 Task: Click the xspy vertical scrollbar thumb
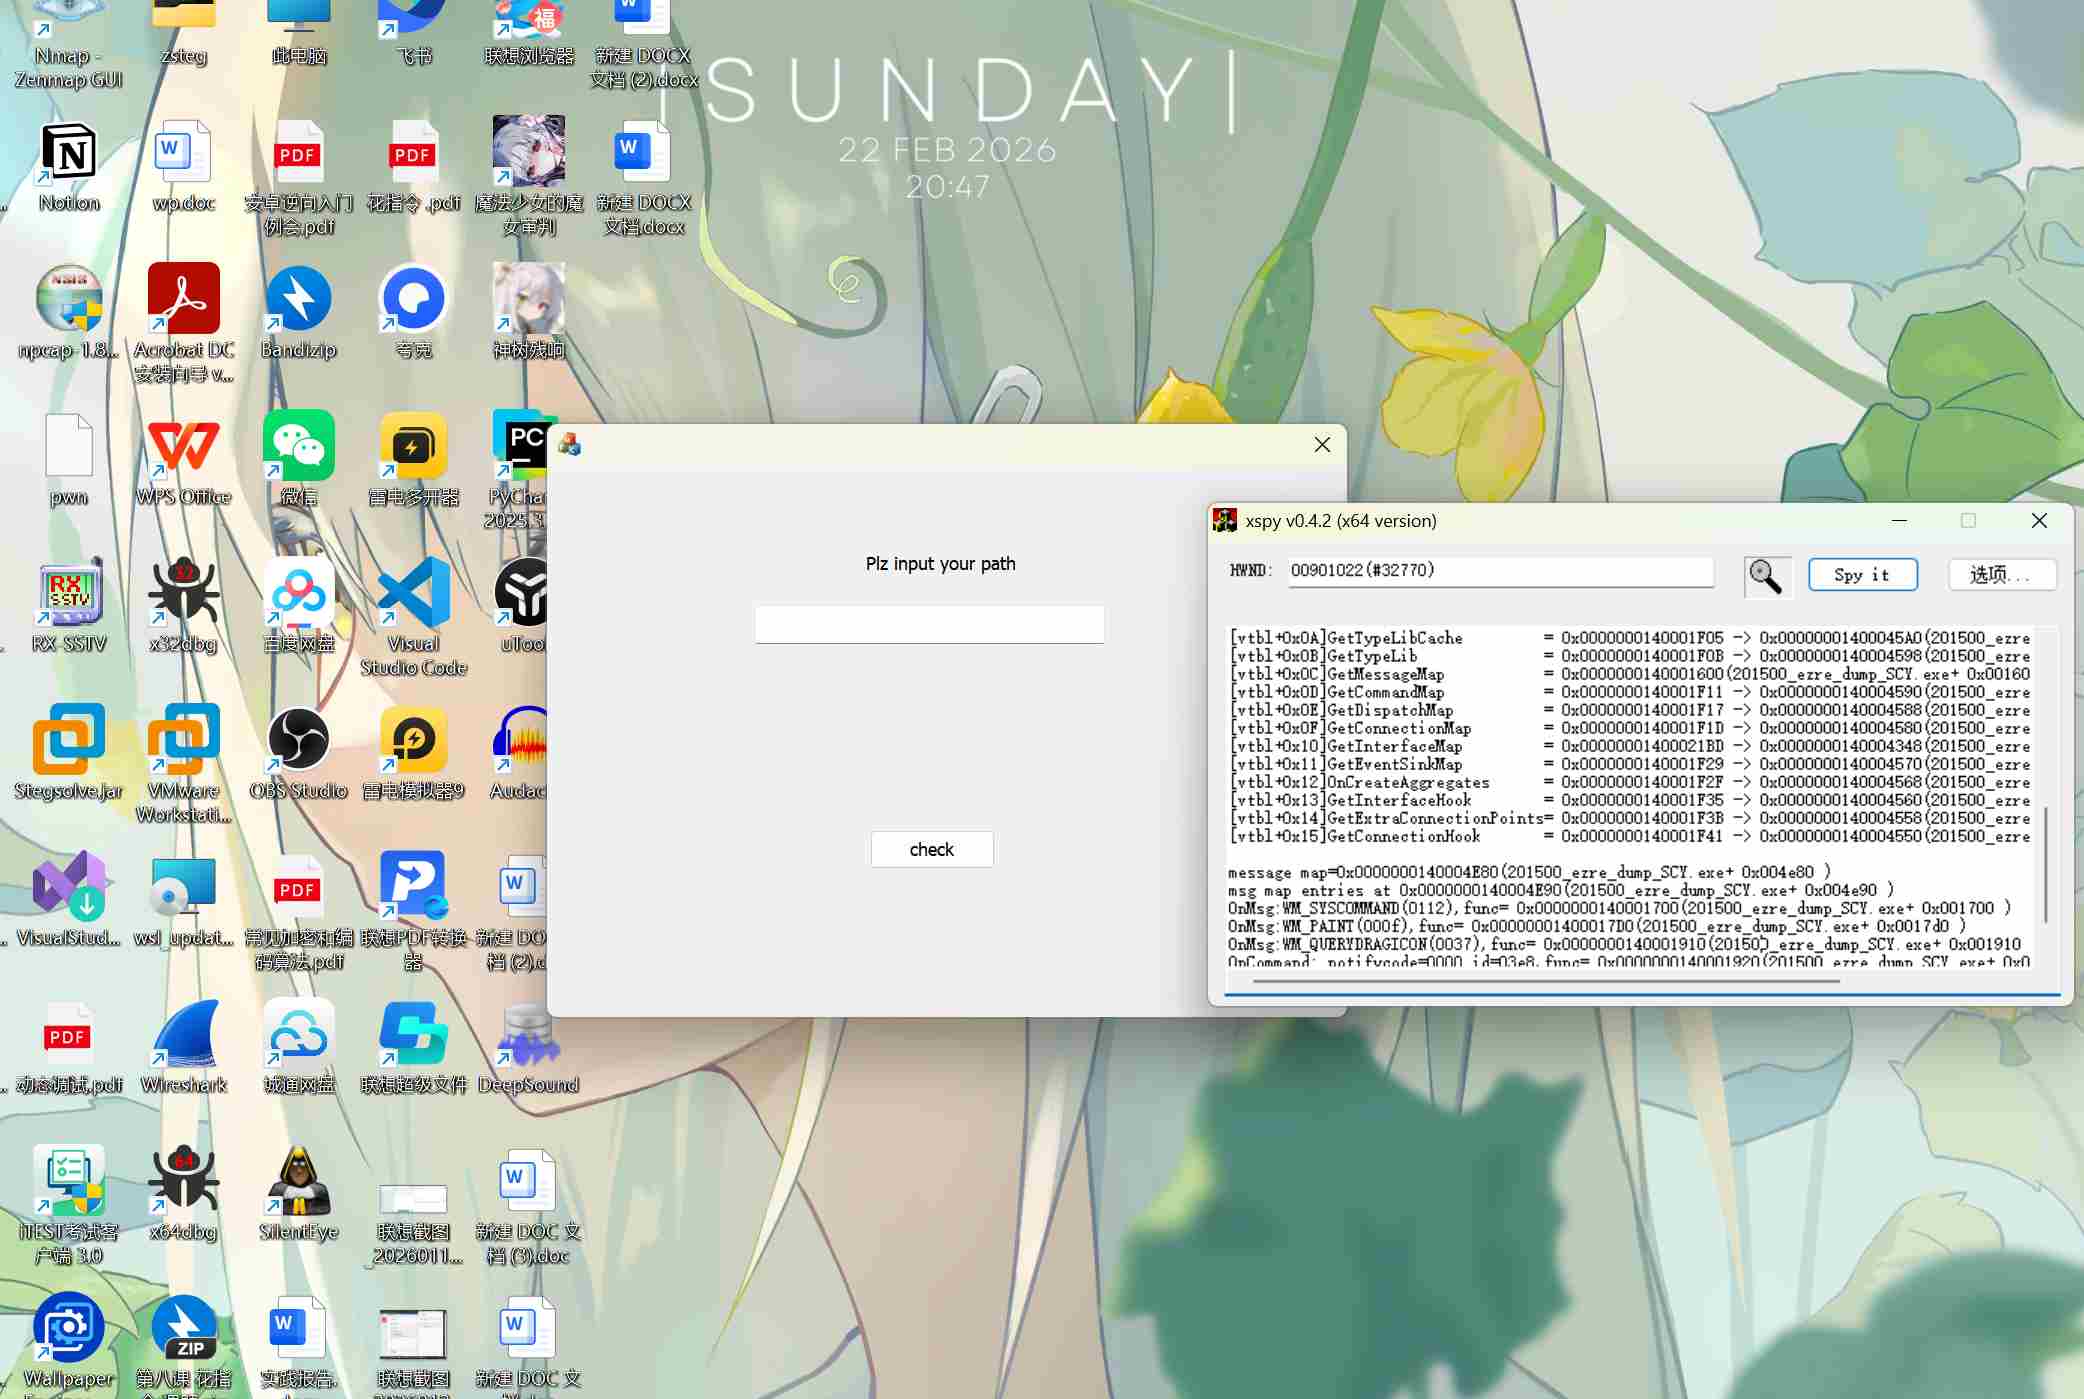[2046, 865]
